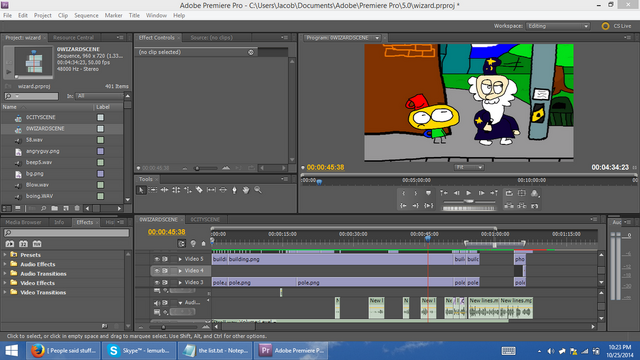Select the Slide tool
Viewport: 640px width, 360px height.
(223, 190)
